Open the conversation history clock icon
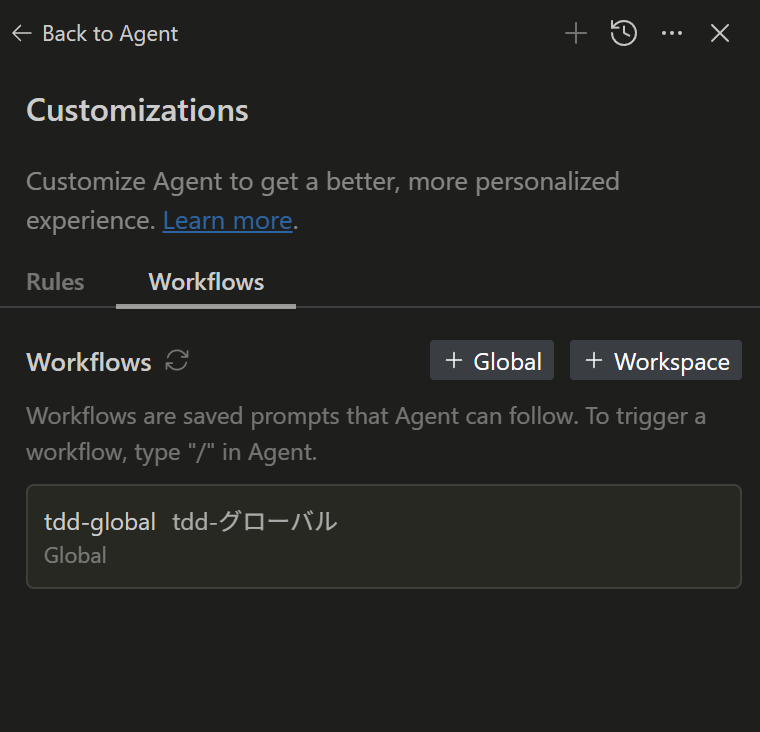The image size is (760, 732). tap(624, 34)
